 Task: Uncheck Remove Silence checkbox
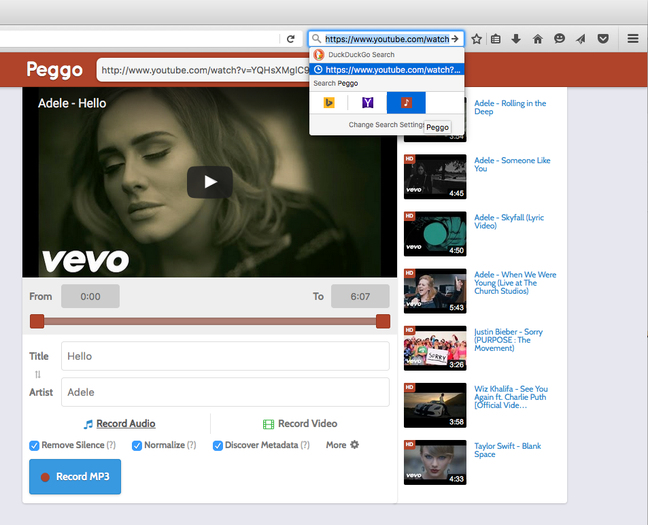point(34,446)
